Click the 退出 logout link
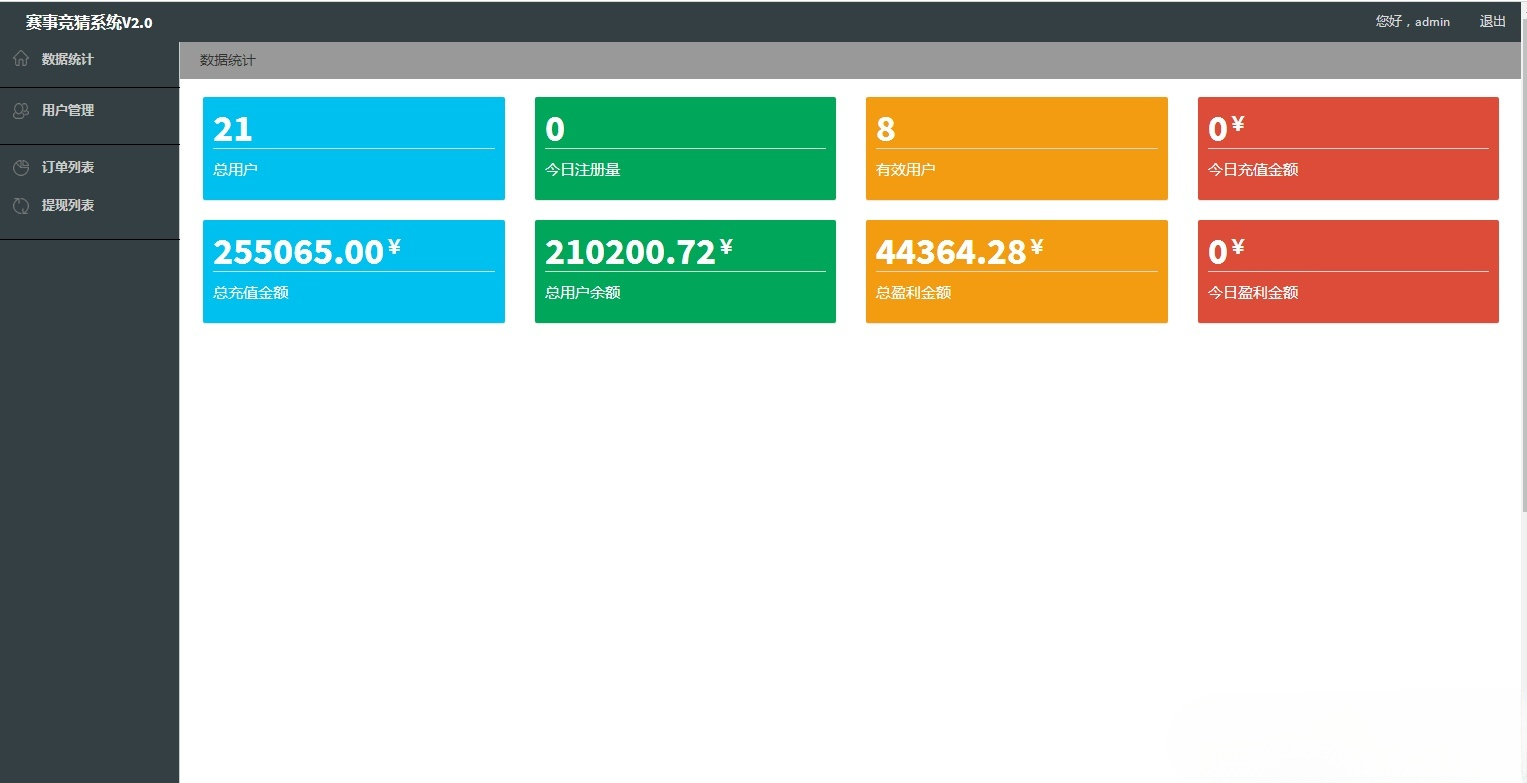 [1492, 21]
